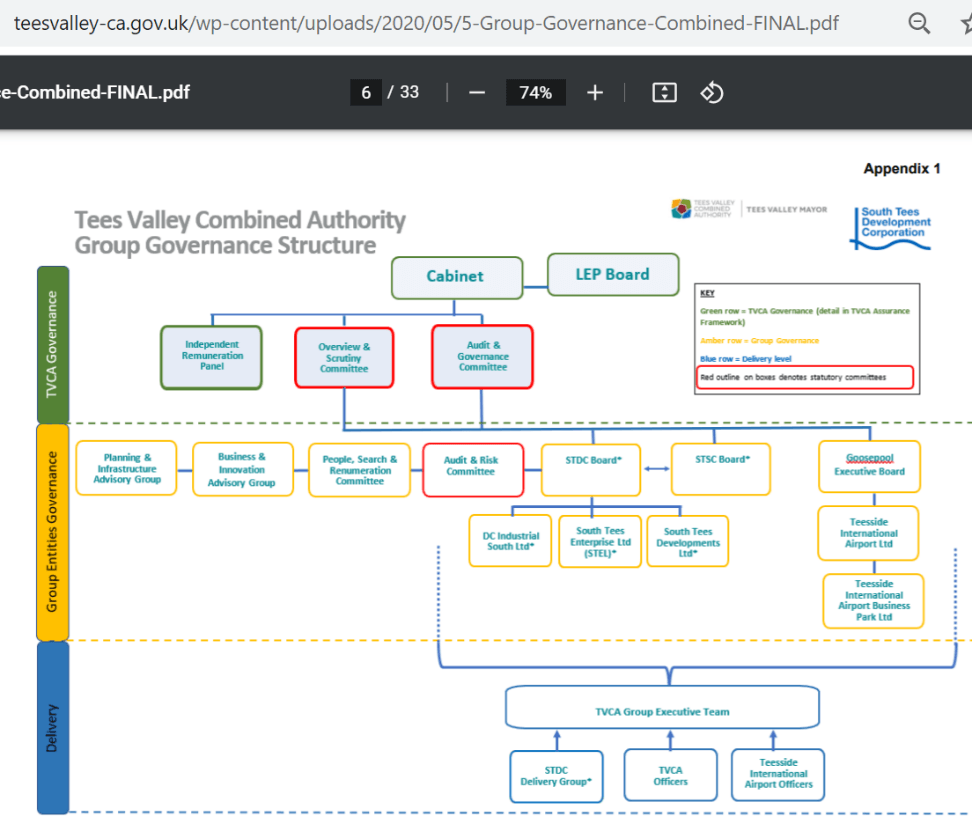
Task: Select Audit & Governance Committee box
Action: (x=482, y=356)
